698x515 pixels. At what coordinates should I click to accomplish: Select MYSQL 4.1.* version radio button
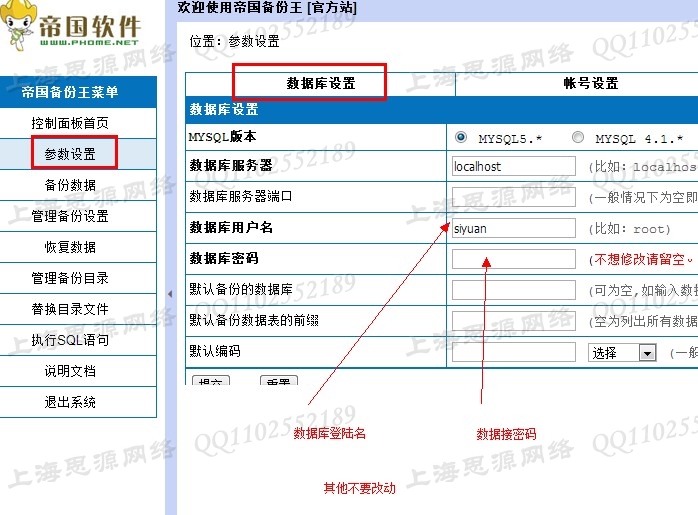point(578,137)
